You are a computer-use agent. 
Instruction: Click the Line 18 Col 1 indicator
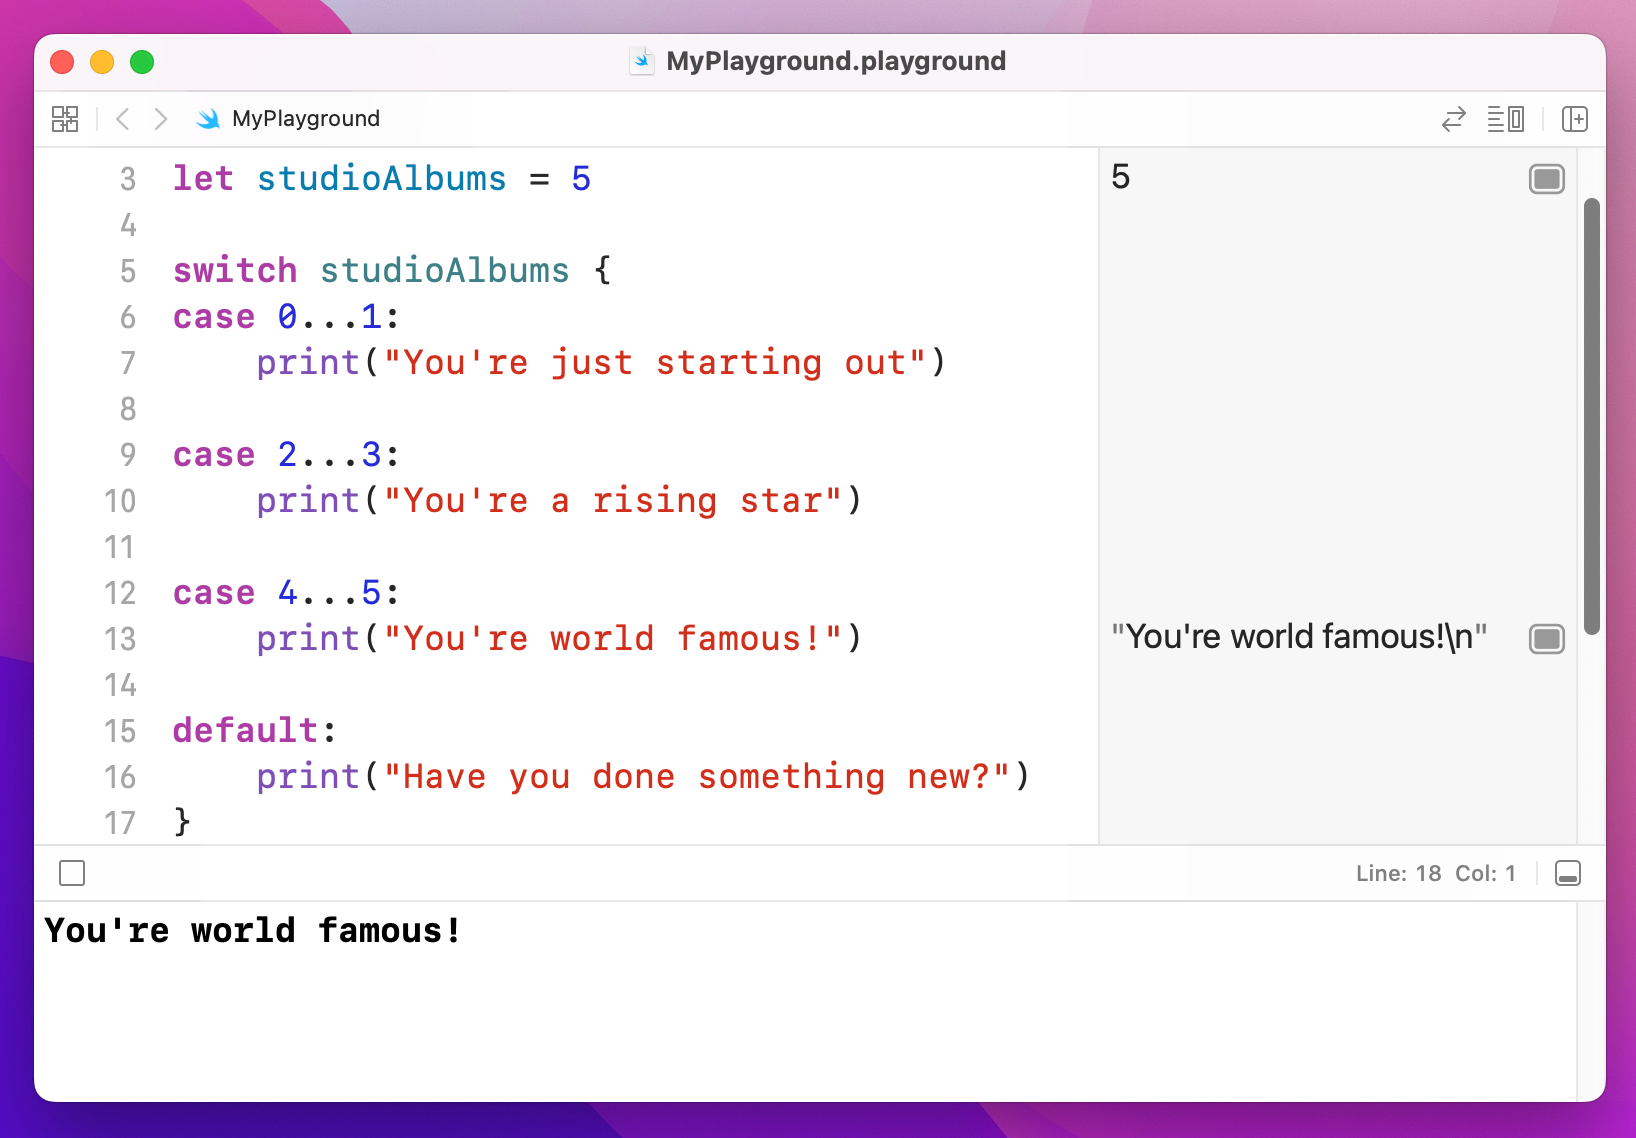pyautogui.click(x=1435, y=873)
